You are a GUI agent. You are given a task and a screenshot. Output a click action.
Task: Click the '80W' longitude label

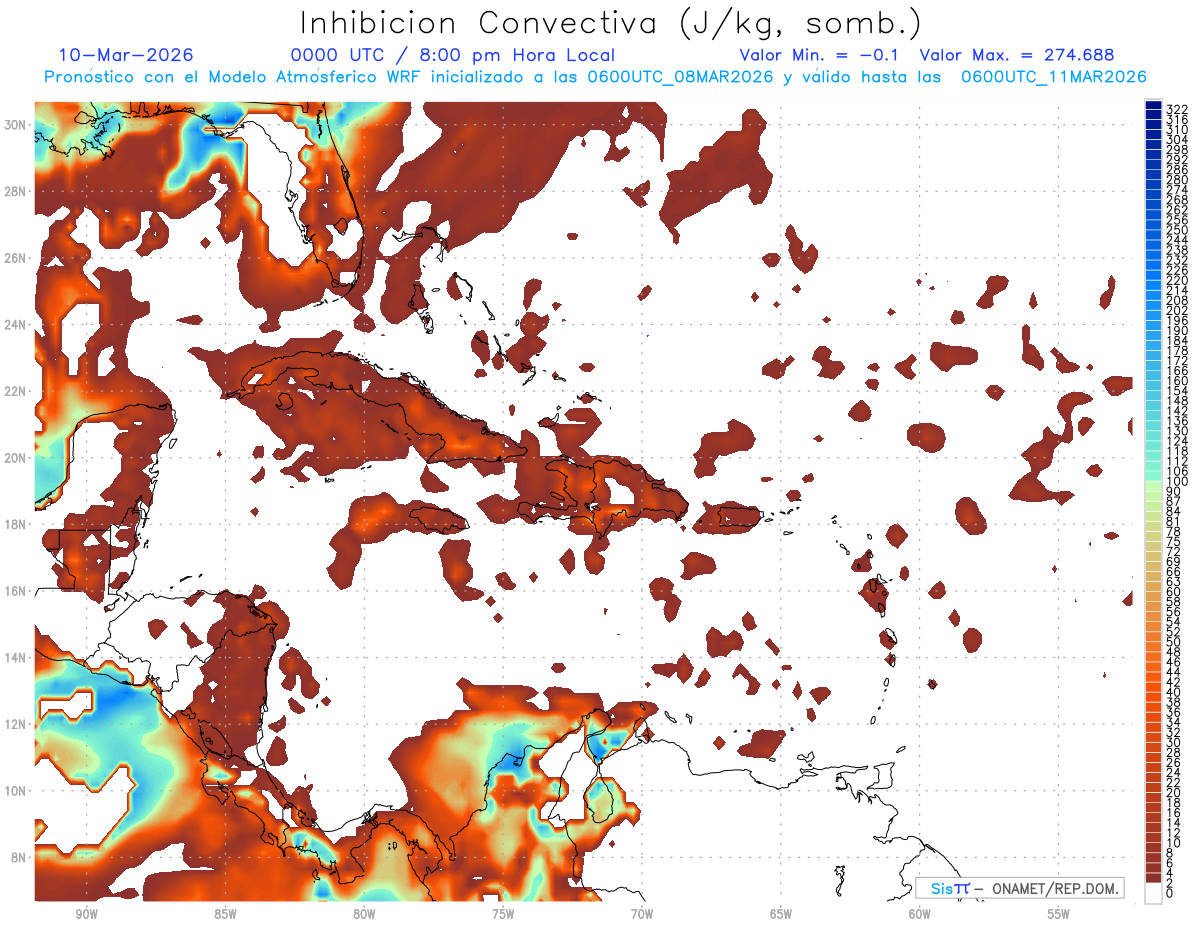(364, 914)
